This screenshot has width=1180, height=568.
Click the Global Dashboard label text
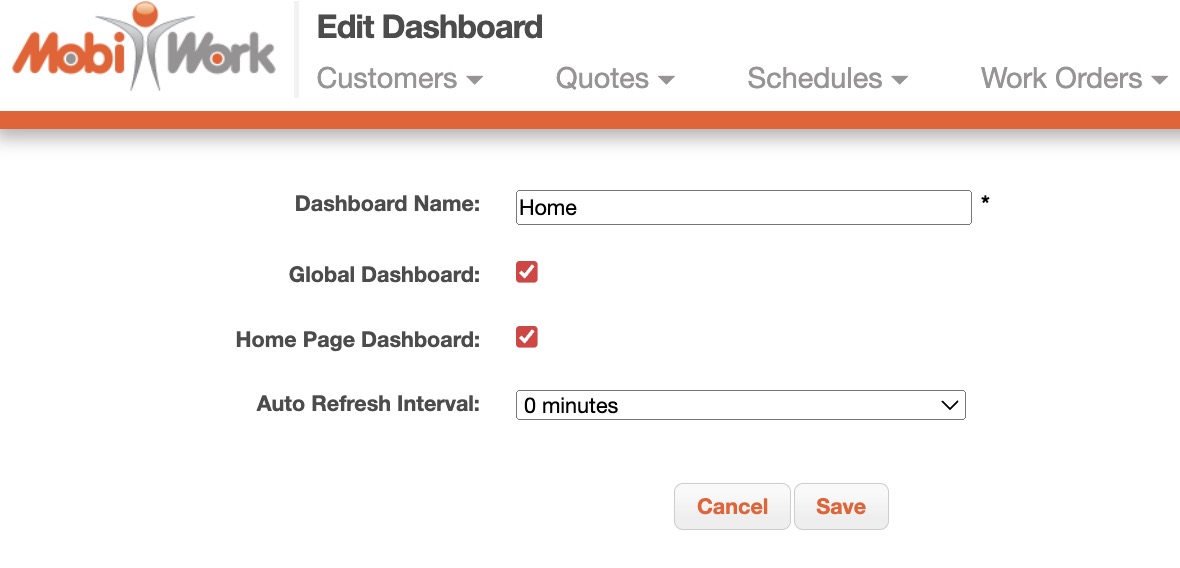[x=384, y=274]
